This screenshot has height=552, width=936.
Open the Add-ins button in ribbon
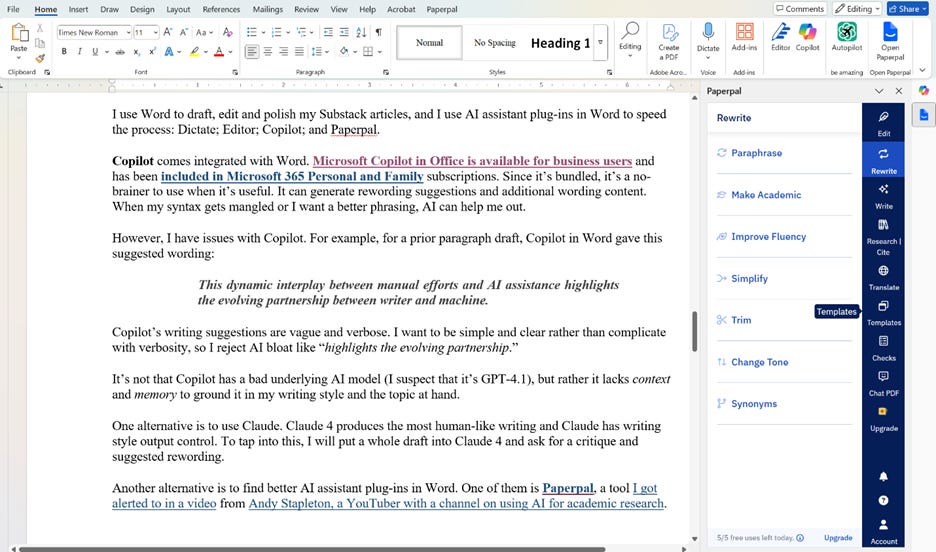[x=744, y=37]
